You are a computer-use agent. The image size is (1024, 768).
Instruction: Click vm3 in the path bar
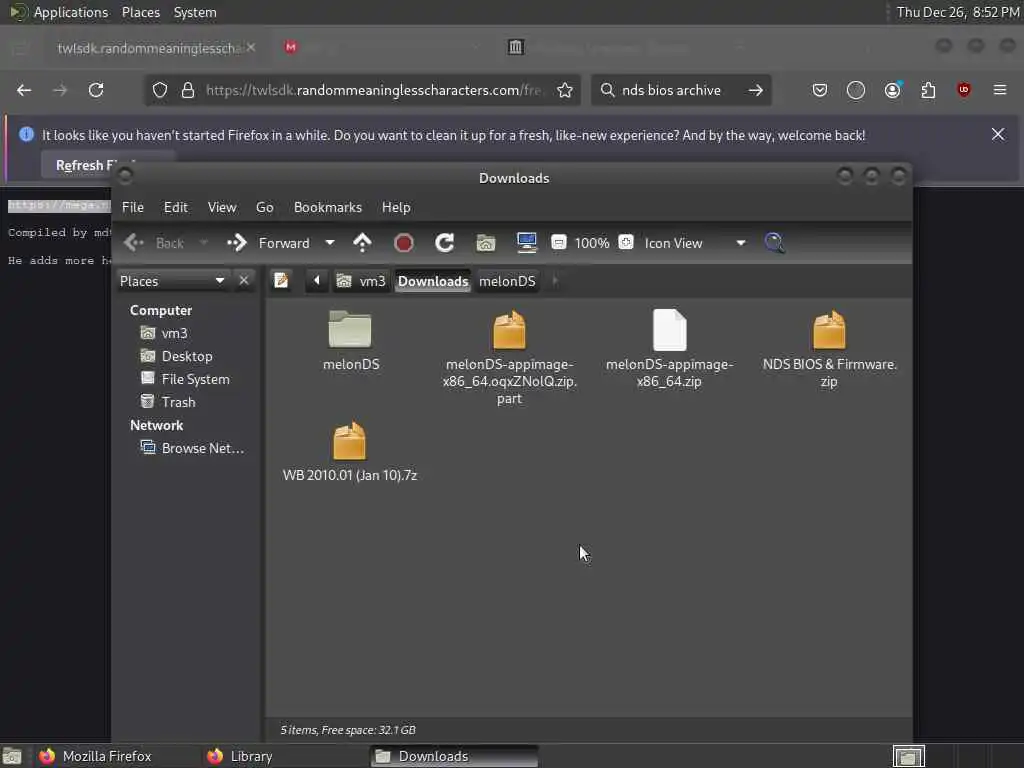pyautogui.click(x=362, y=281)
